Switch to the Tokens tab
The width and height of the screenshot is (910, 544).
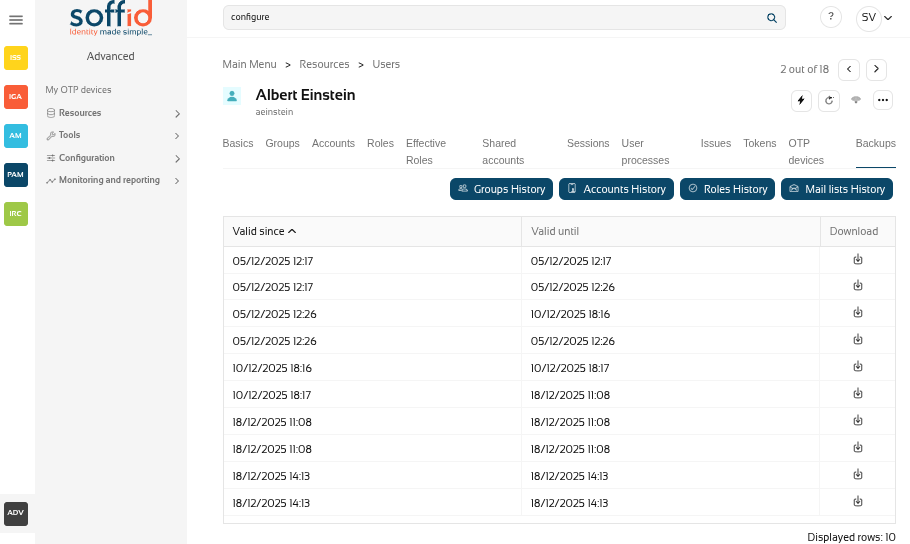point(759,143)
